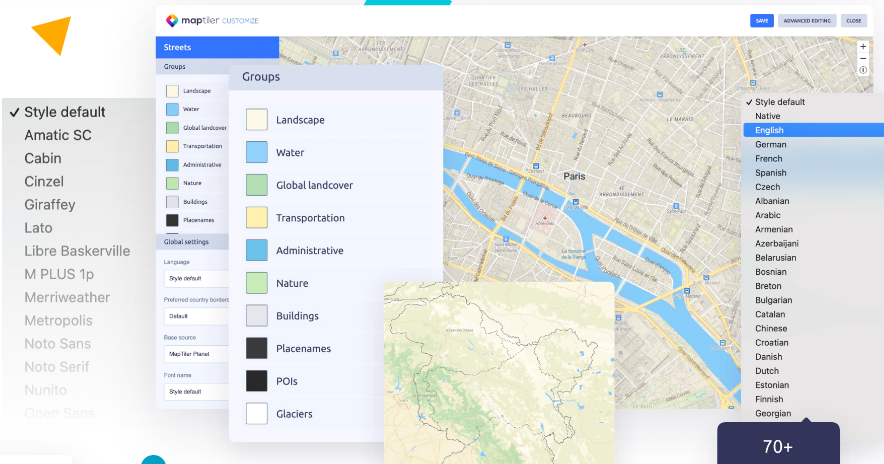Select Style default in the language list
This screenshot has width=884, height=464.
[x=780, y=102]
